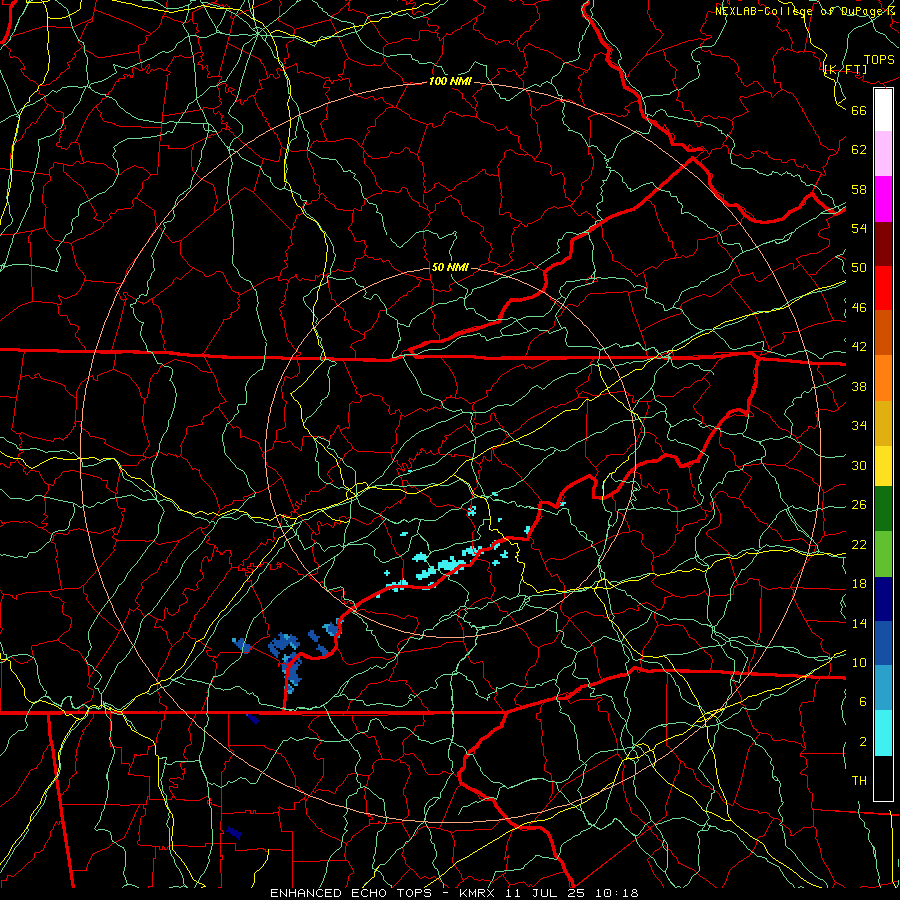Click the 100 NMI range ring label
The height and width of the screenshot is (900, 900).
450,81
